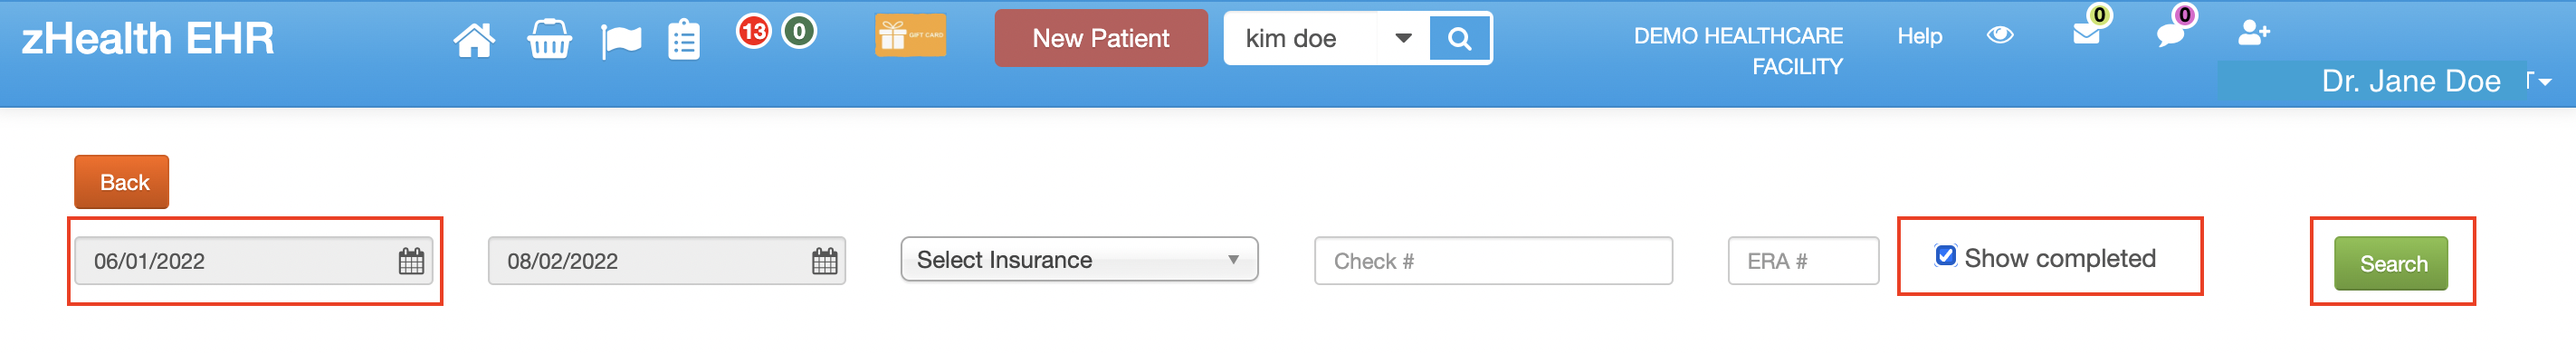The width and height of the screenshot is (2576, 353).
Task: Click the green Search button
Action: tap(2390, 264)
